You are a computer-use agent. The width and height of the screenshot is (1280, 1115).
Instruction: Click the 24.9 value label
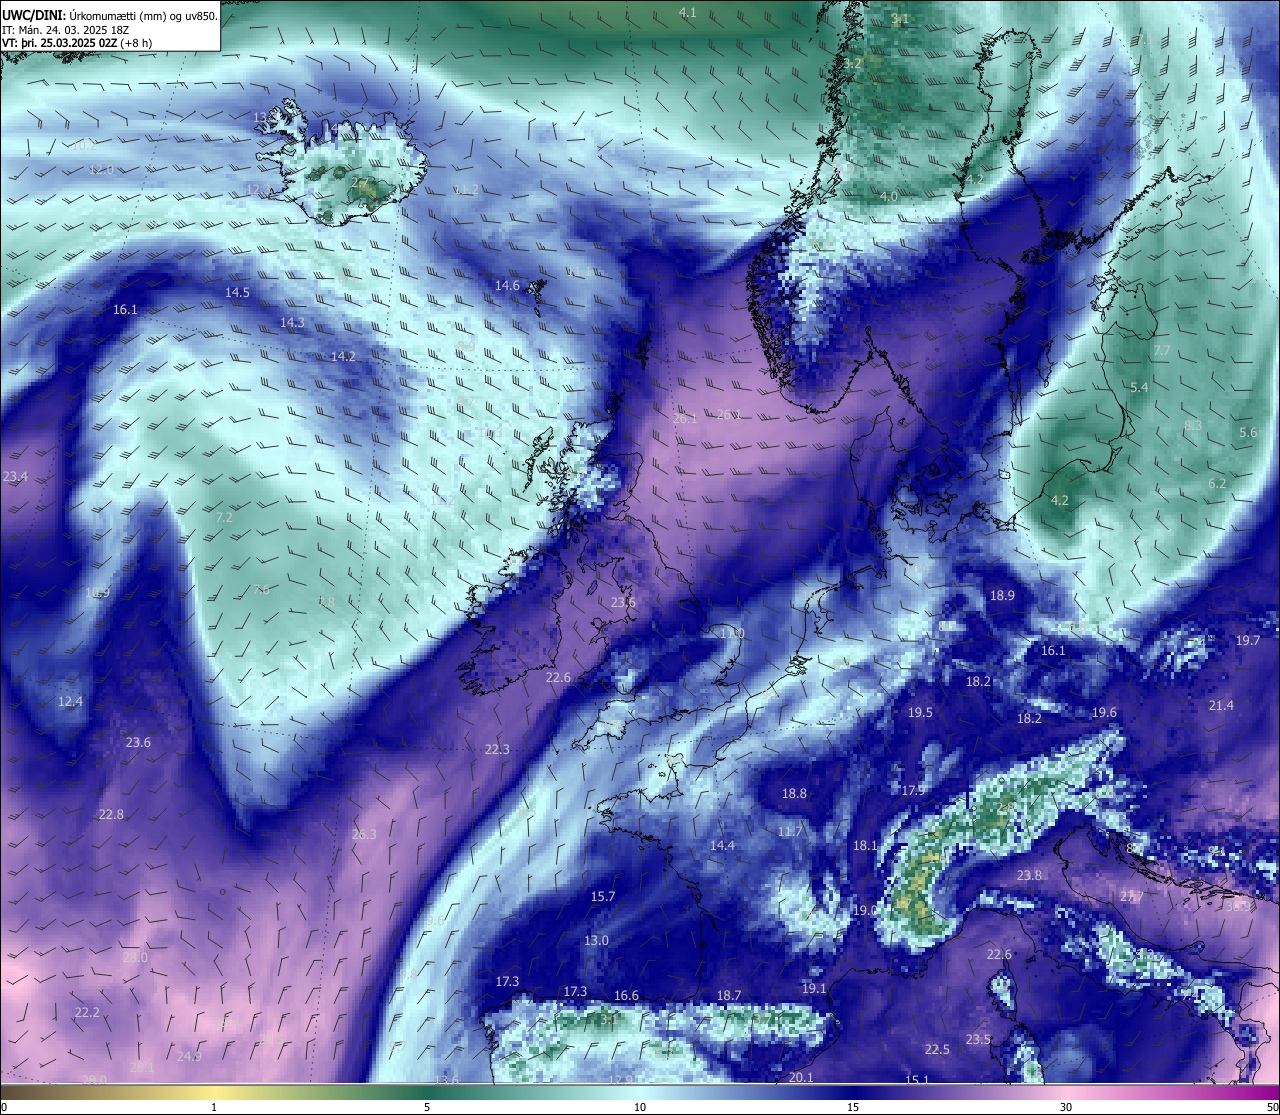pos(189,1057)
